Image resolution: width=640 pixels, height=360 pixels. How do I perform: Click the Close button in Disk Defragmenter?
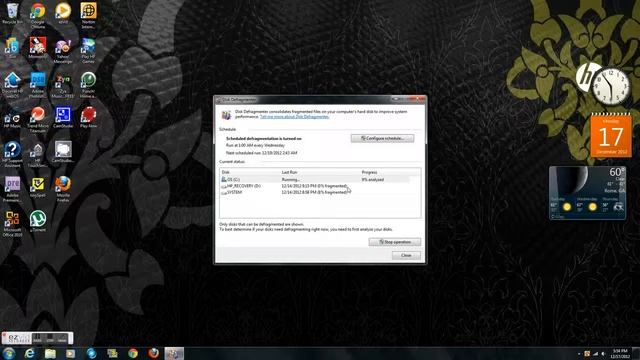pyautogui.click(x=406, y=256)
